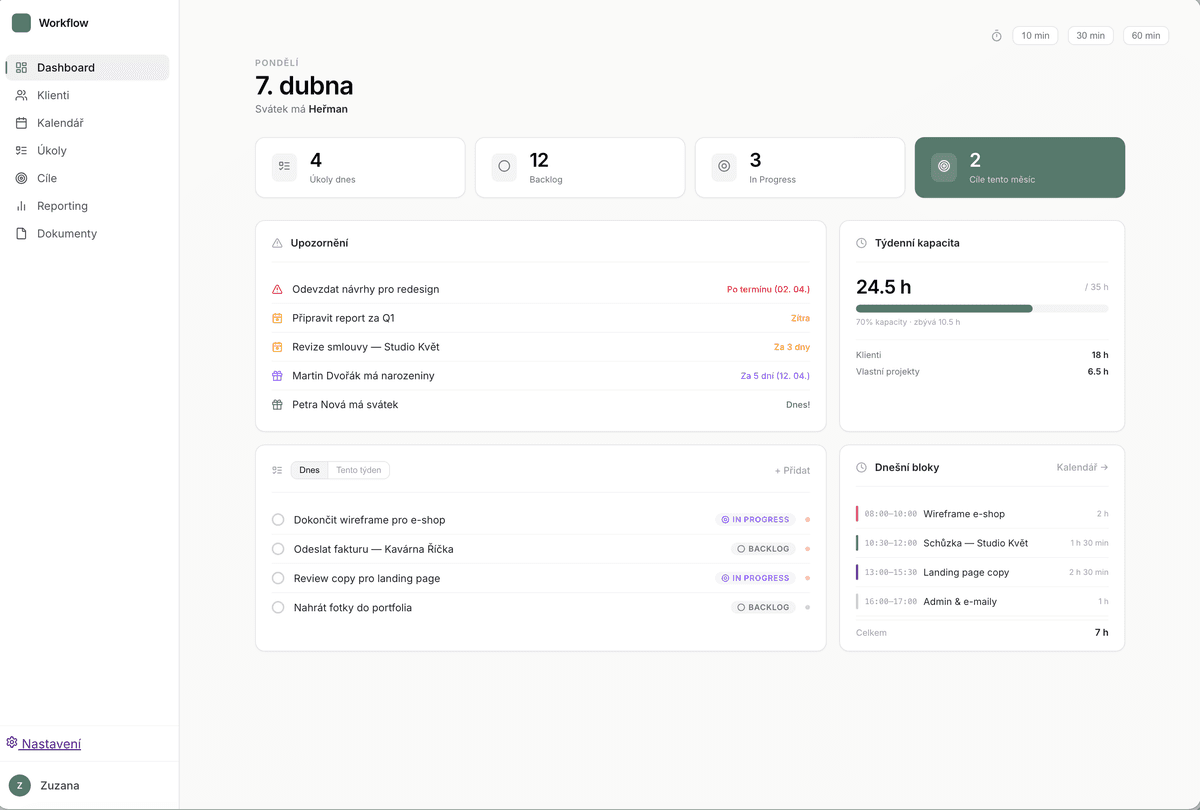
Task: Select the 'Dnes' filter tab
Action: (x=308, y=469)
